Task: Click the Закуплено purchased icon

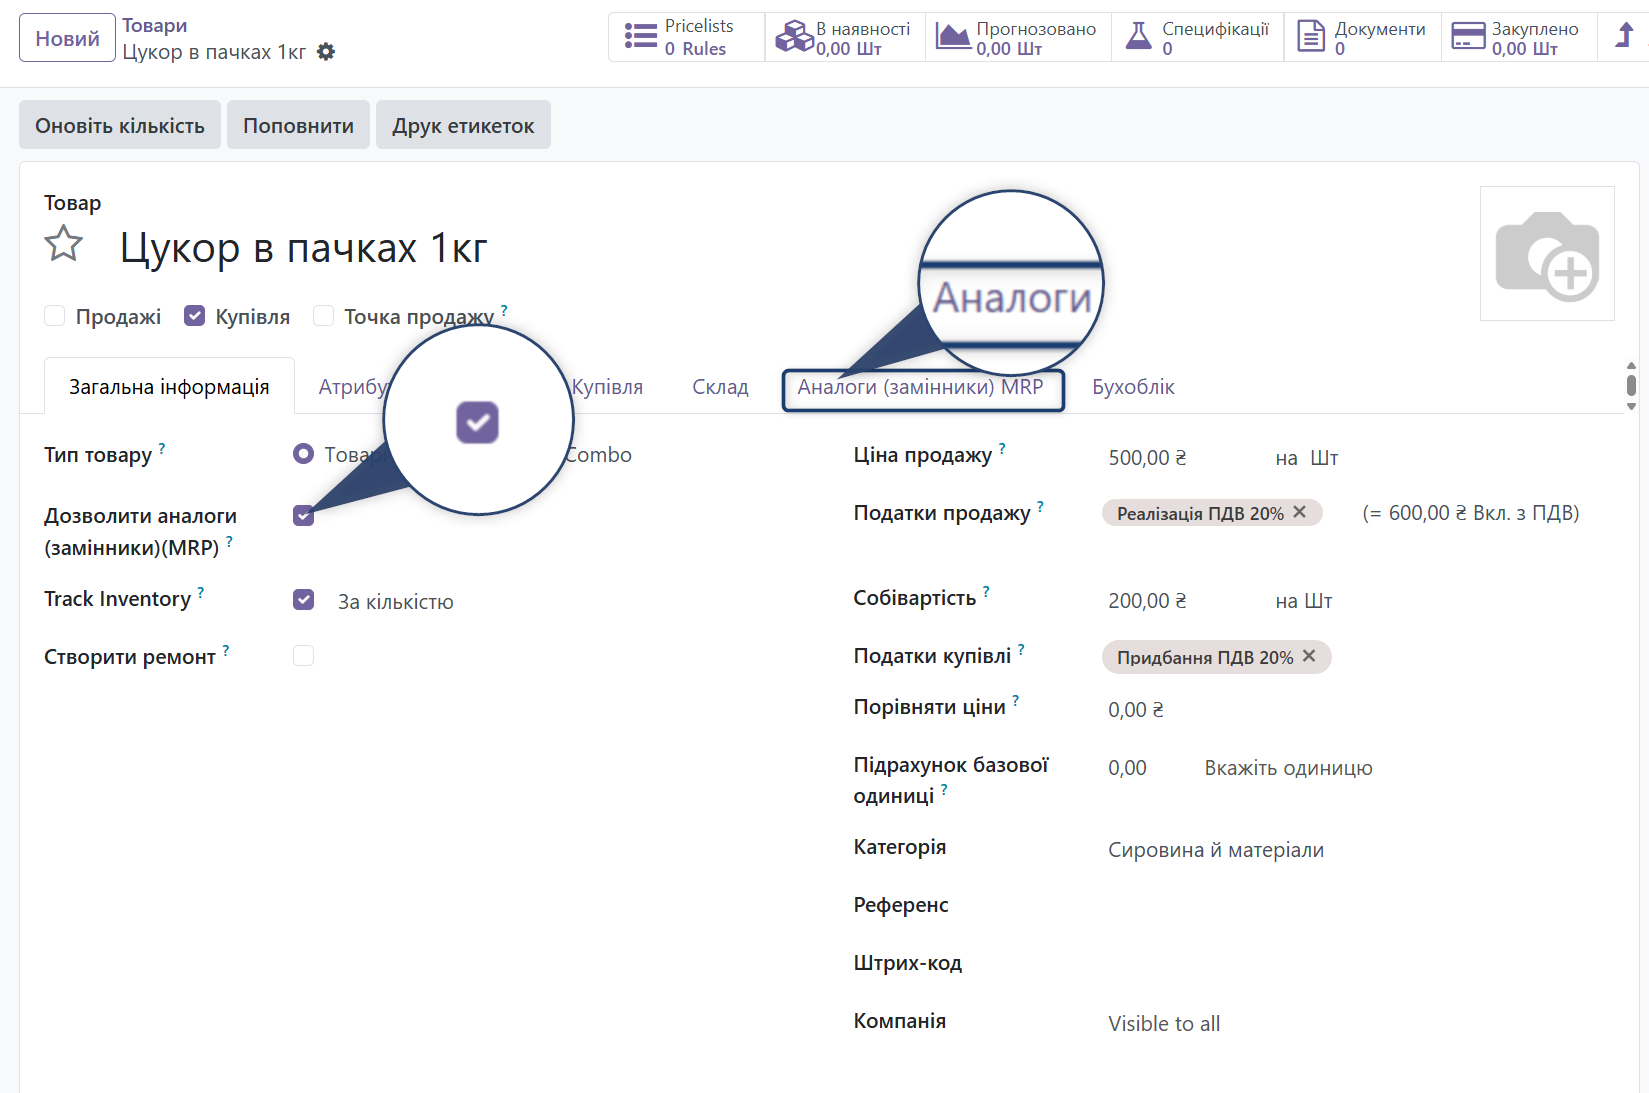Action: click(1470, 36)
